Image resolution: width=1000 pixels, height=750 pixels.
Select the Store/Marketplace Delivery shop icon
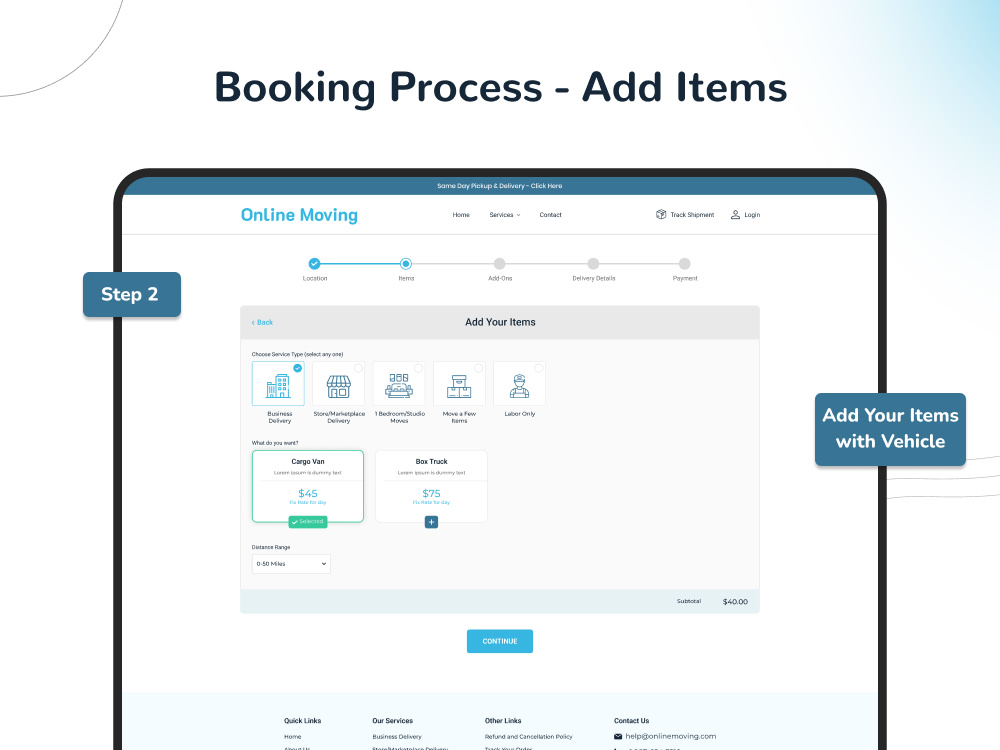pos(339,386)
